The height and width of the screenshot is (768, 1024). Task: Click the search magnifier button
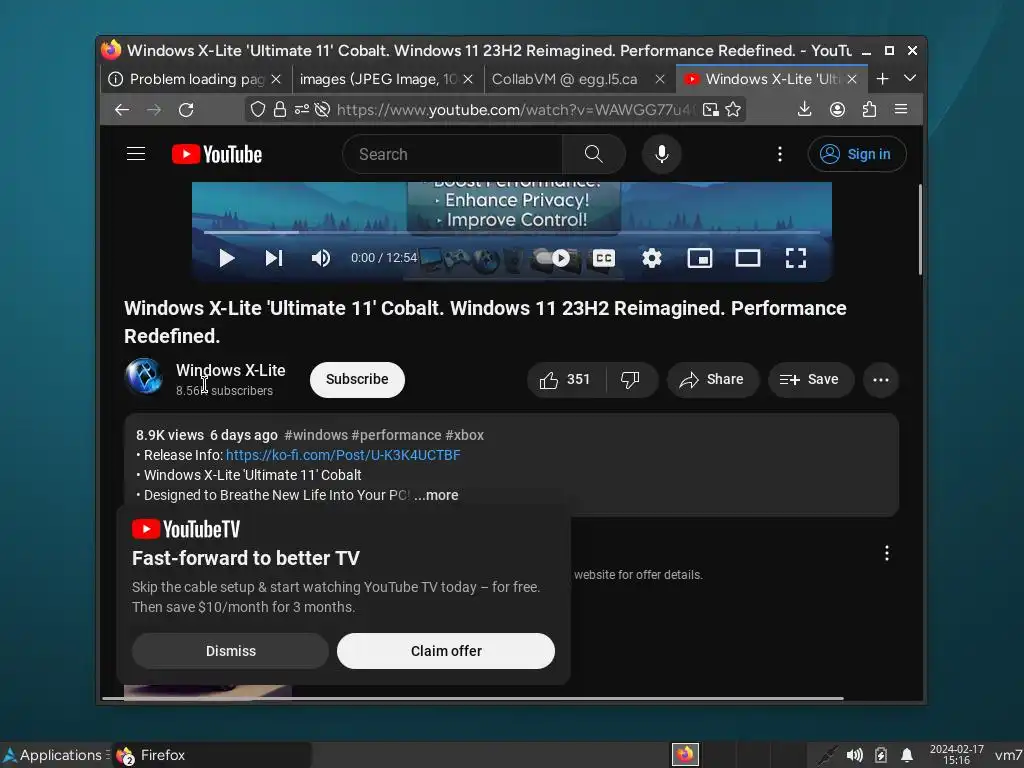(x=594, y=154)
